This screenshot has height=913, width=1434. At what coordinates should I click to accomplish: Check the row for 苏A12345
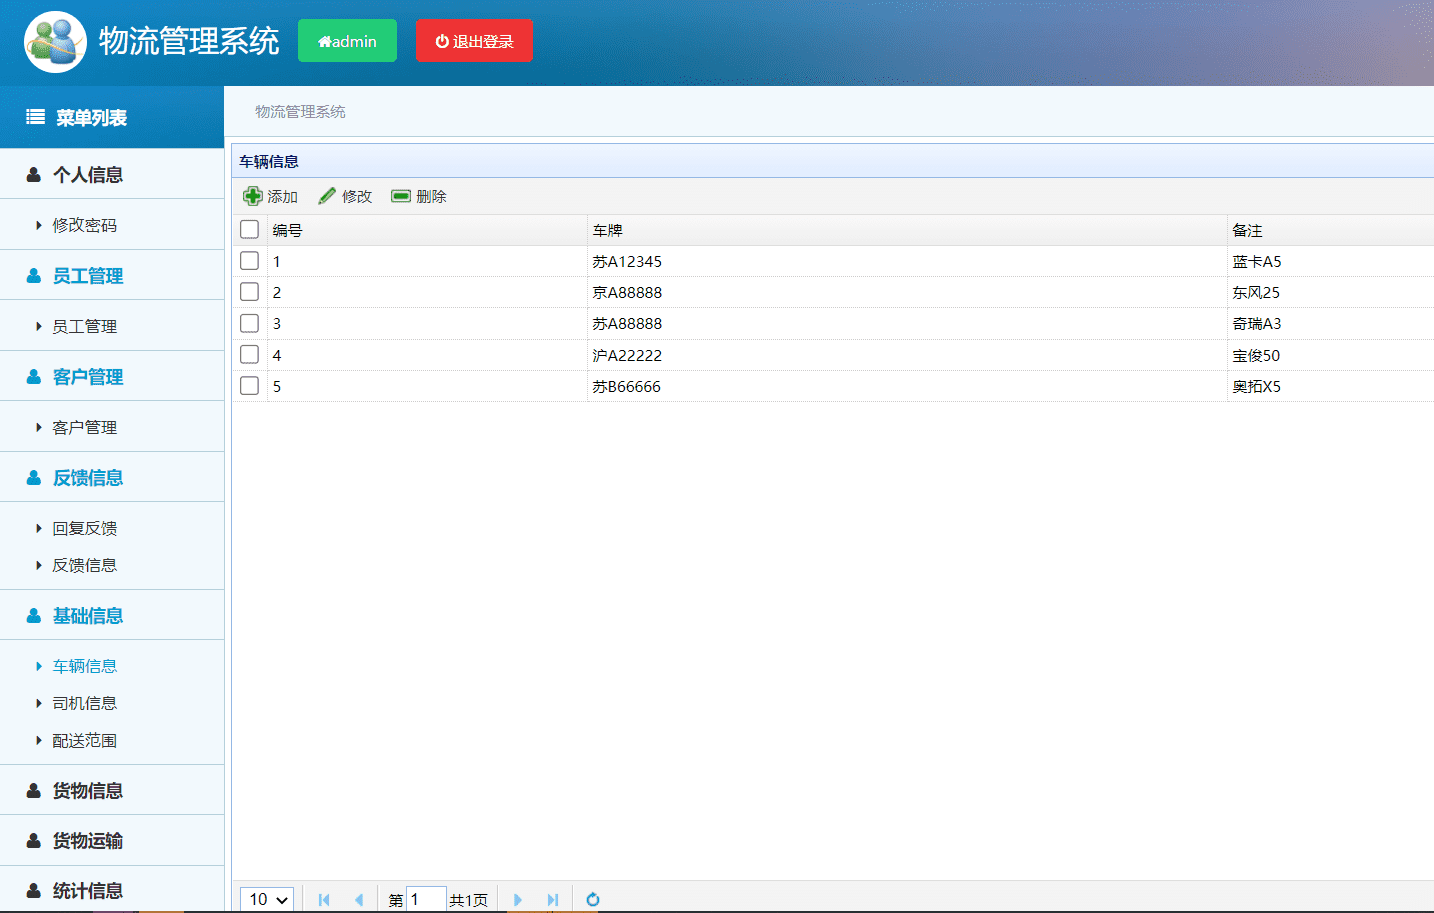250,260
